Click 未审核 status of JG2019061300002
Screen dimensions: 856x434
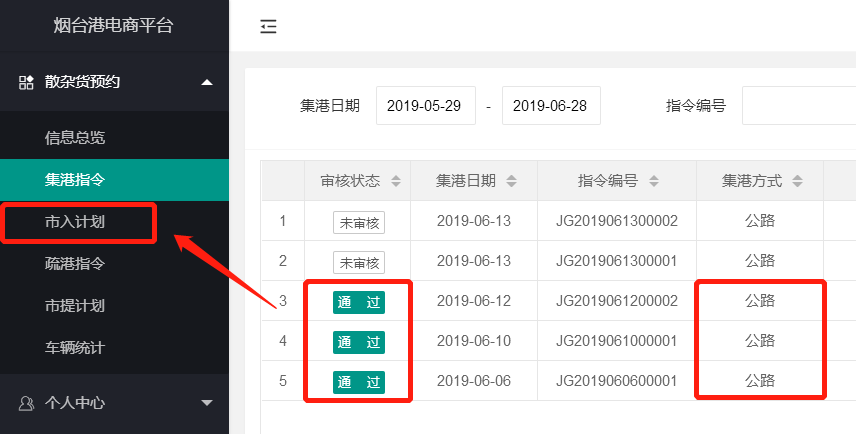click(359, 223)
